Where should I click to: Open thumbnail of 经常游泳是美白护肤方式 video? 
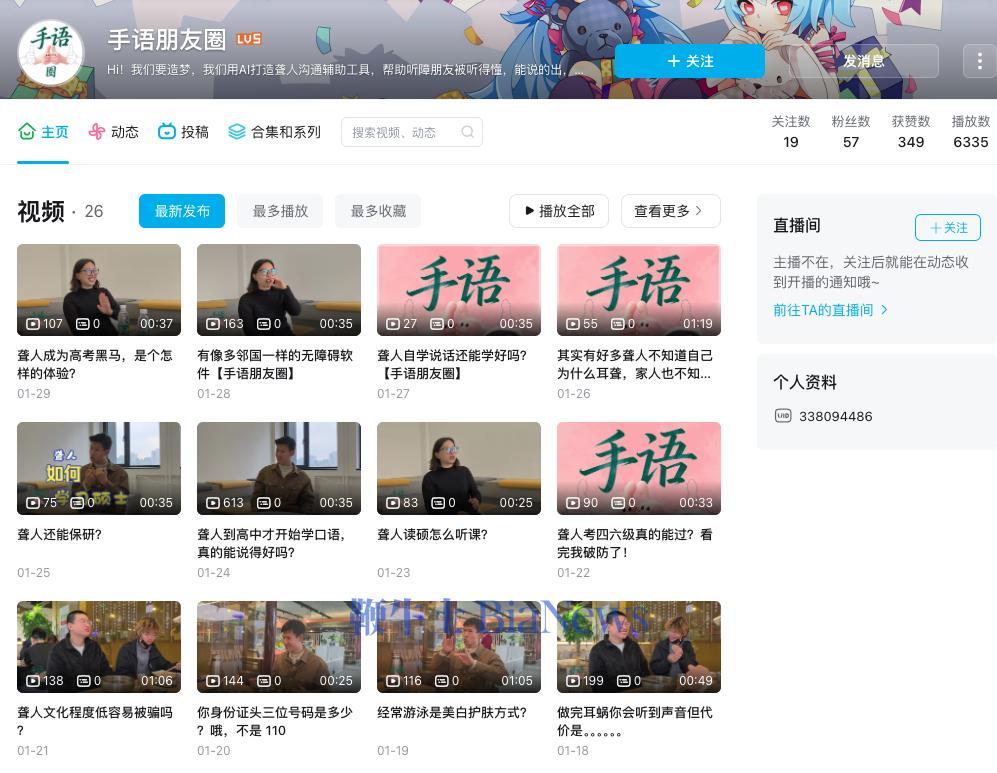458,647
